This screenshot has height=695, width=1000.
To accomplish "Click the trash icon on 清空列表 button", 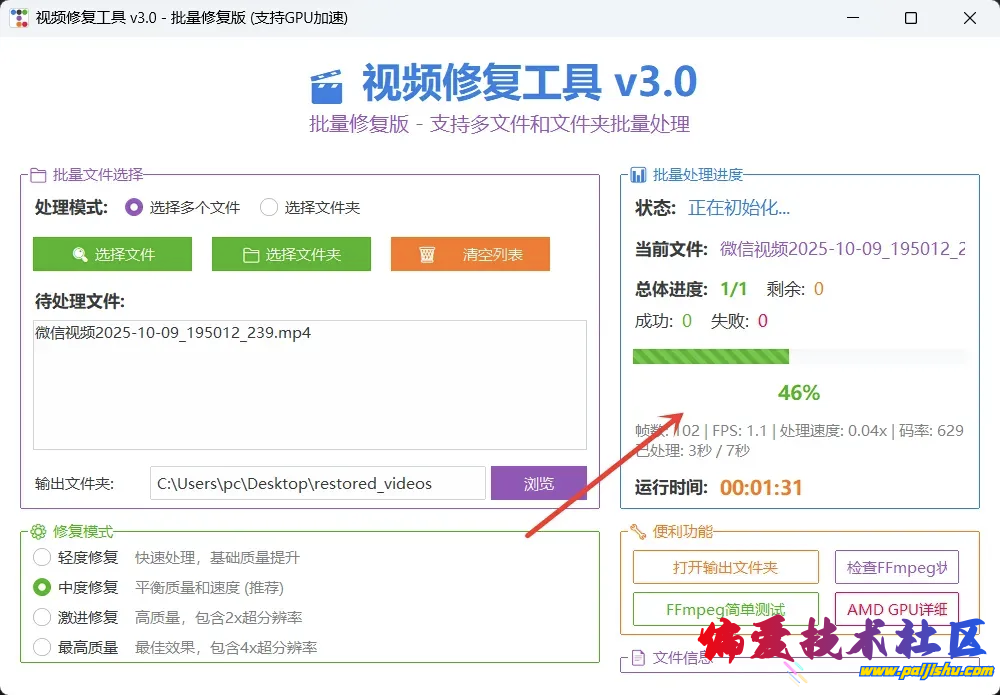I will click(x=427, y=254).
